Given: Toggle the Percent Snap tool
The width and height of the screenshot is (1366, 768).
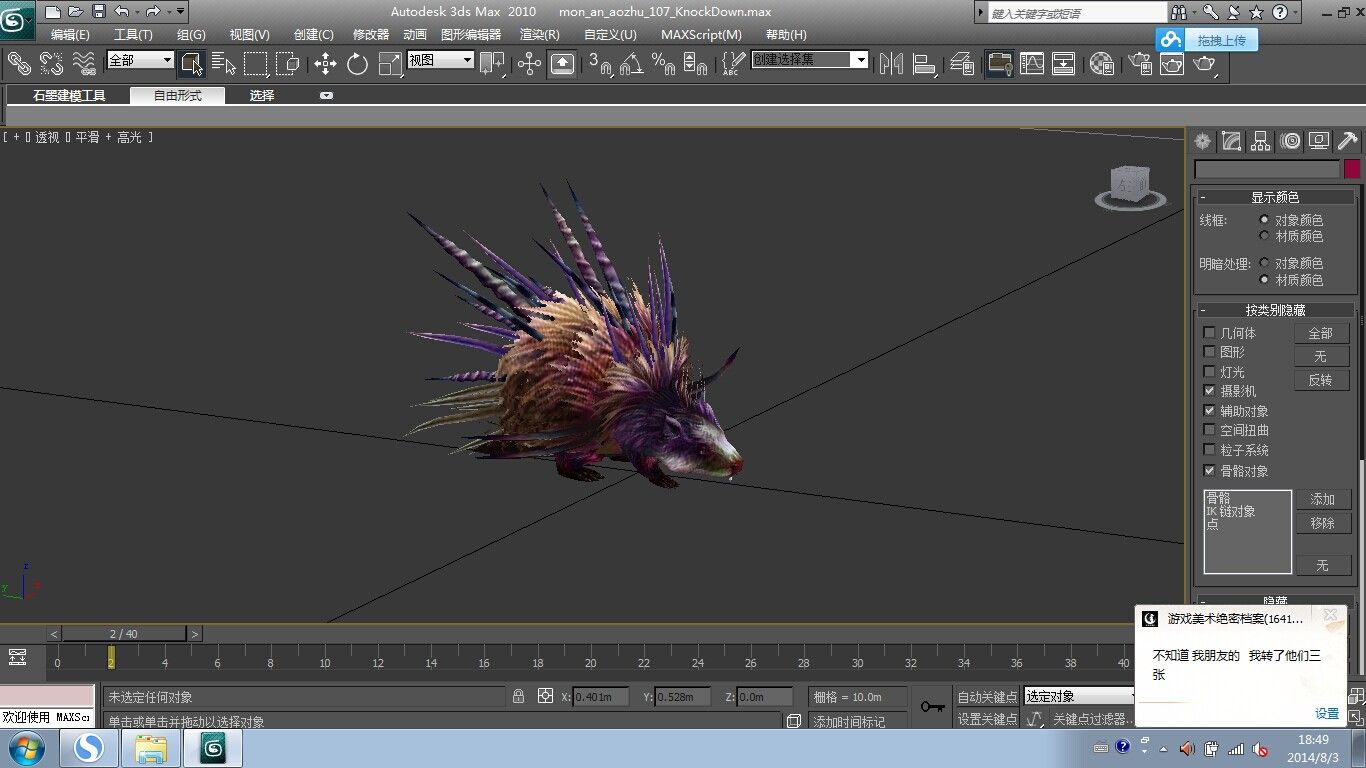Looking at the screenshot, I should 662,64.
